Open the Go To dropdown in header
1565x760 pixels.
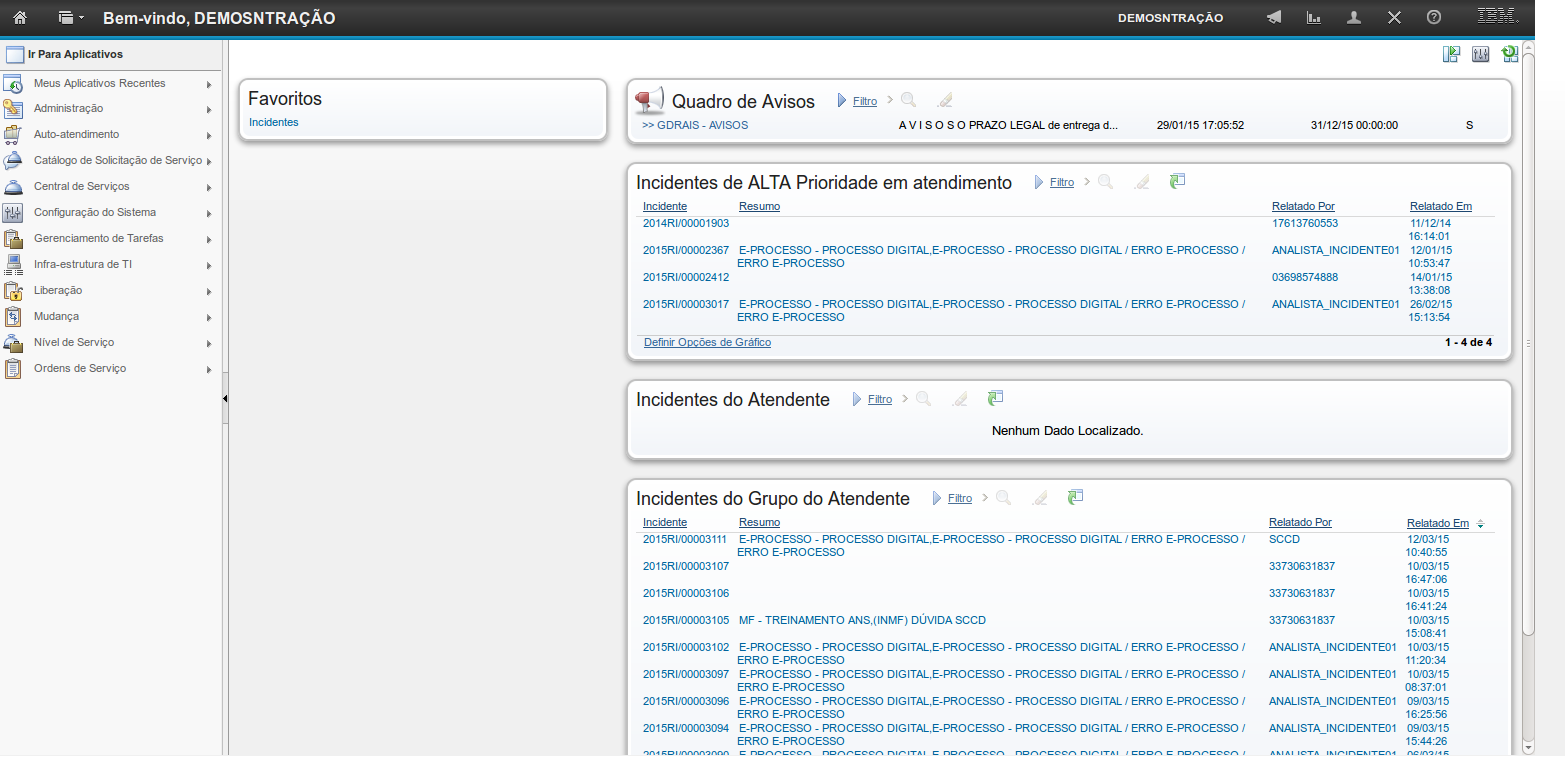click(70, 18)
